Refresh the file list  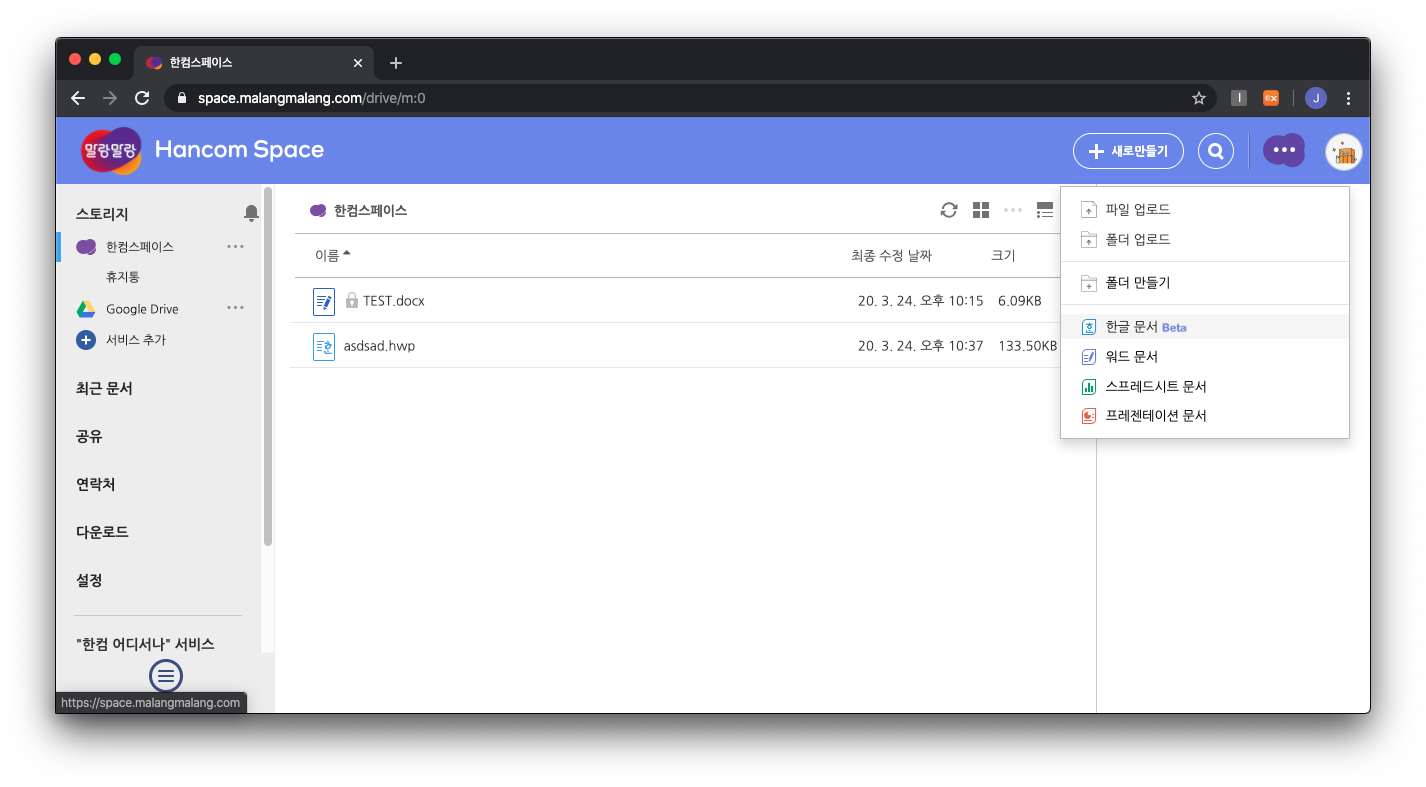(949, 210)
